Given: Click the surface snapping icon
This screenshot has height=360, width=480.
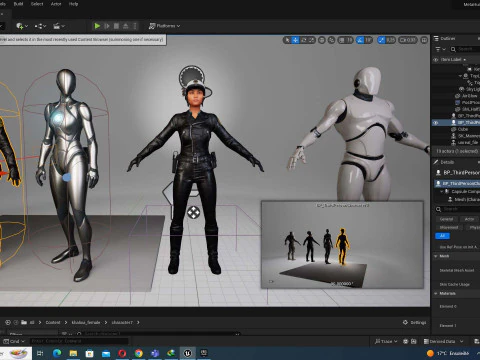Looking at the screenshot, I should tap(332, 40).
